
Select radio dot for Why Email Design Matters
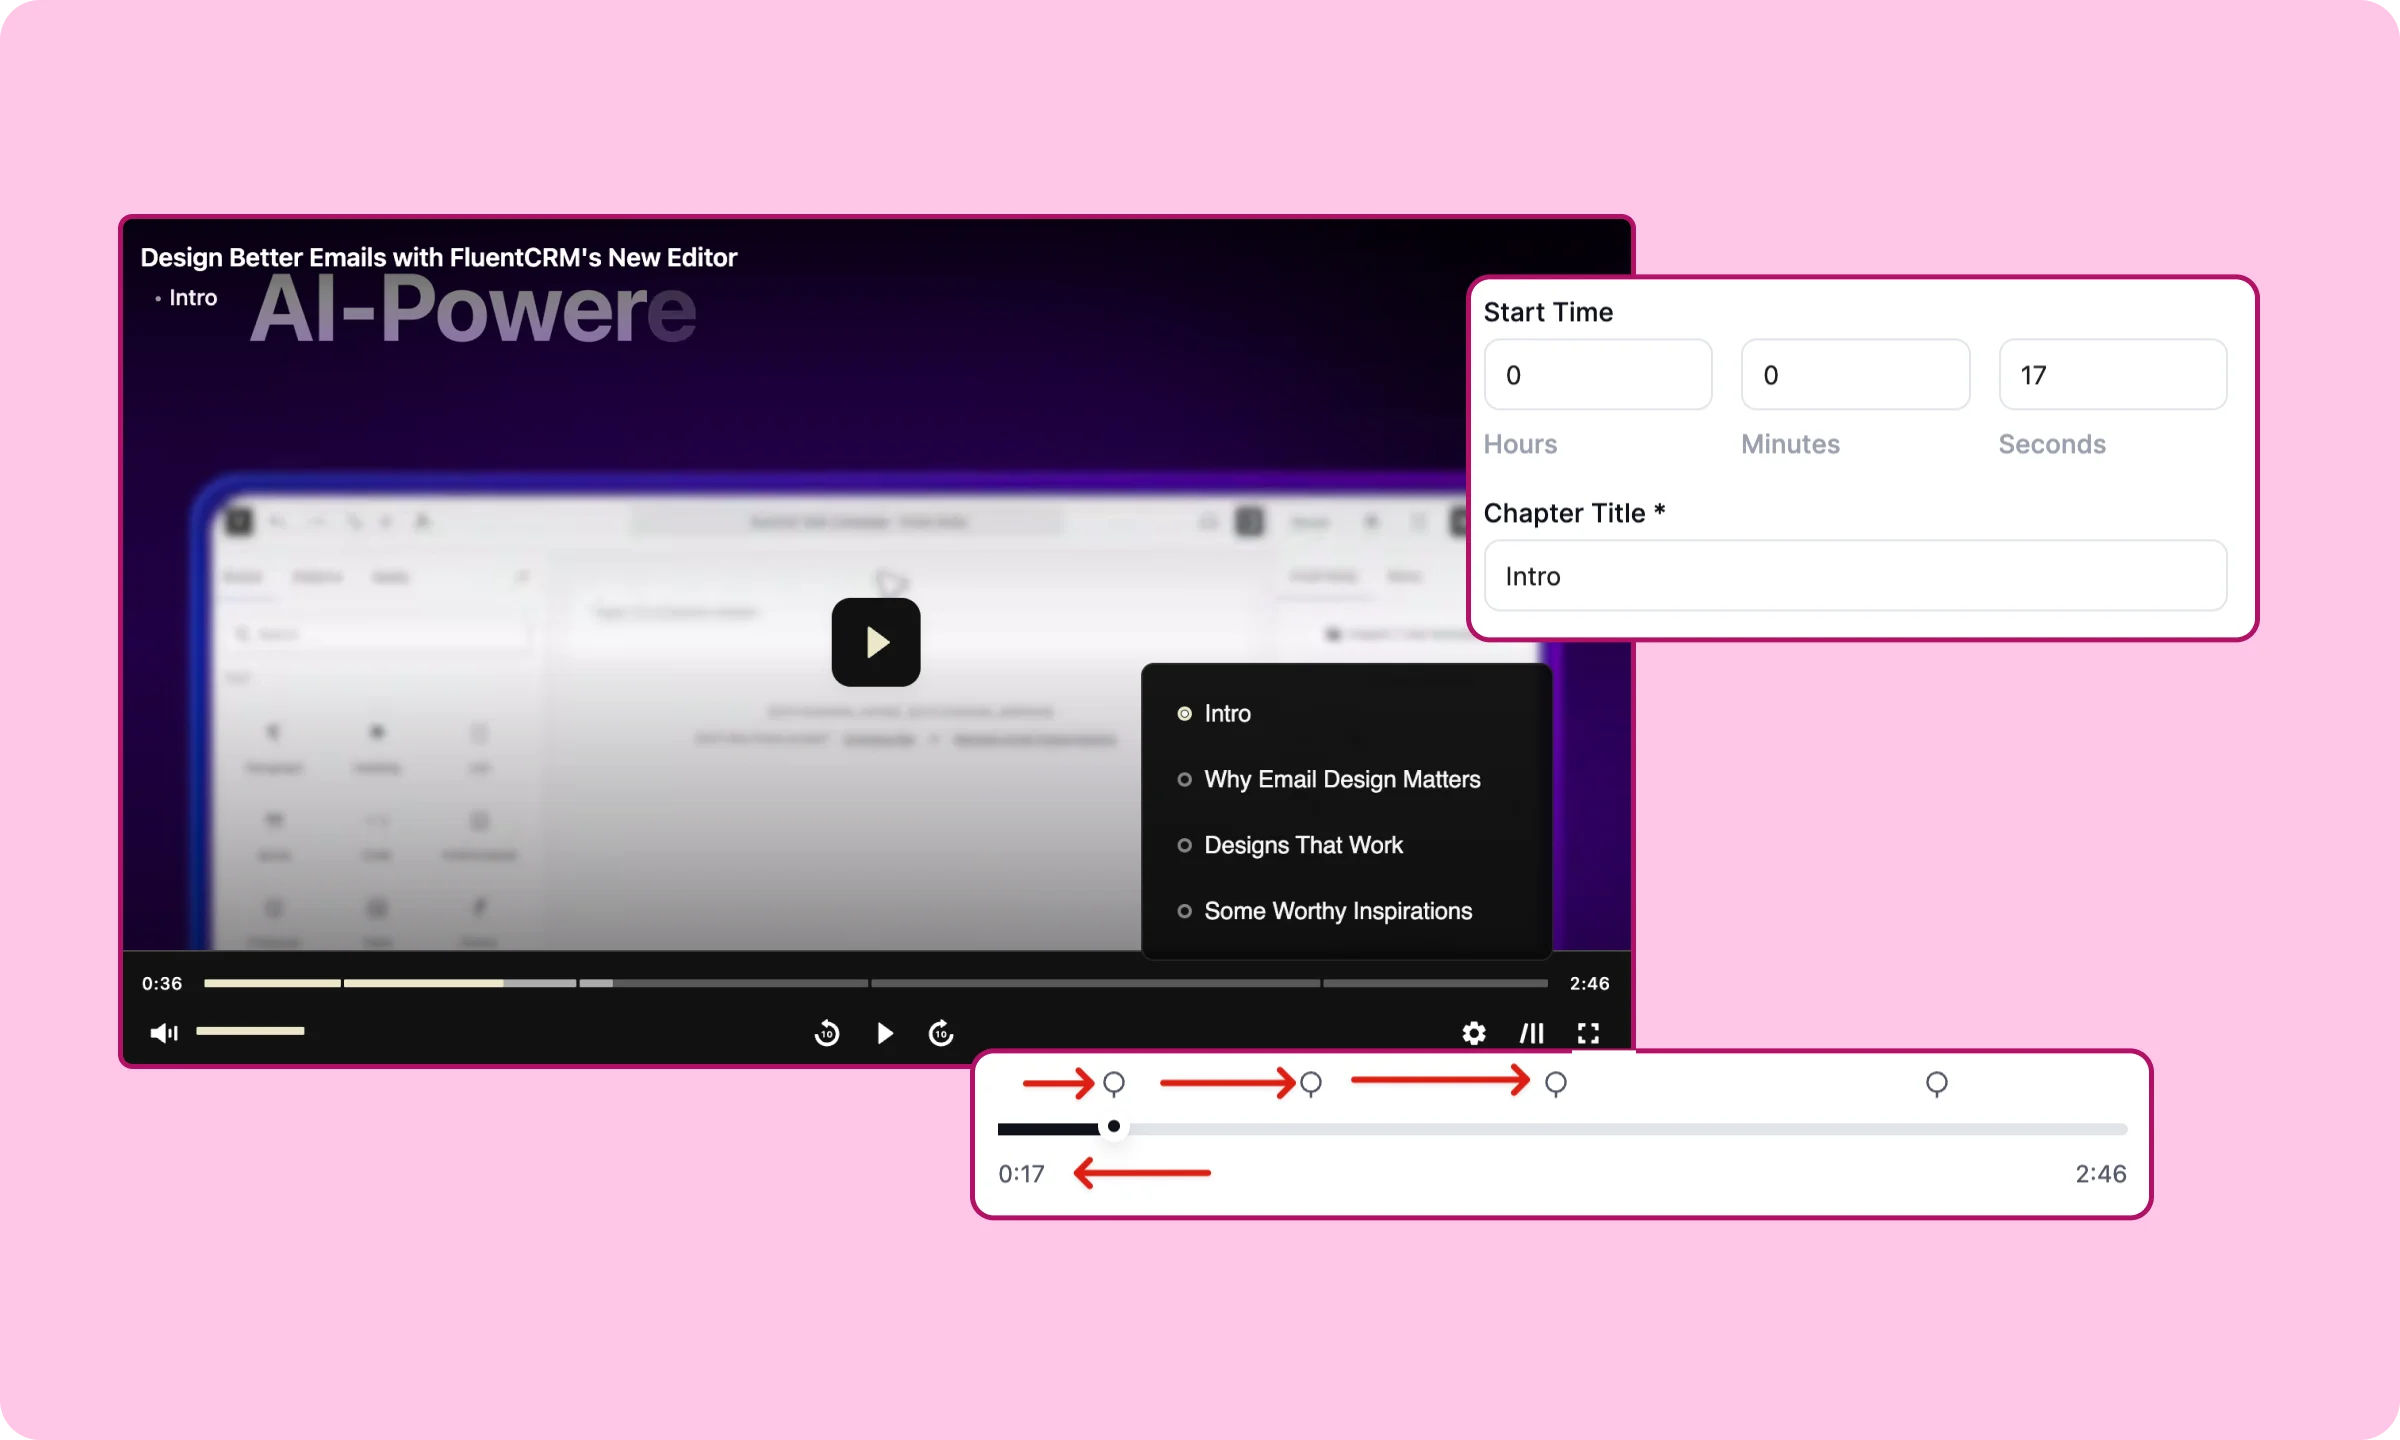point(1185,780)
